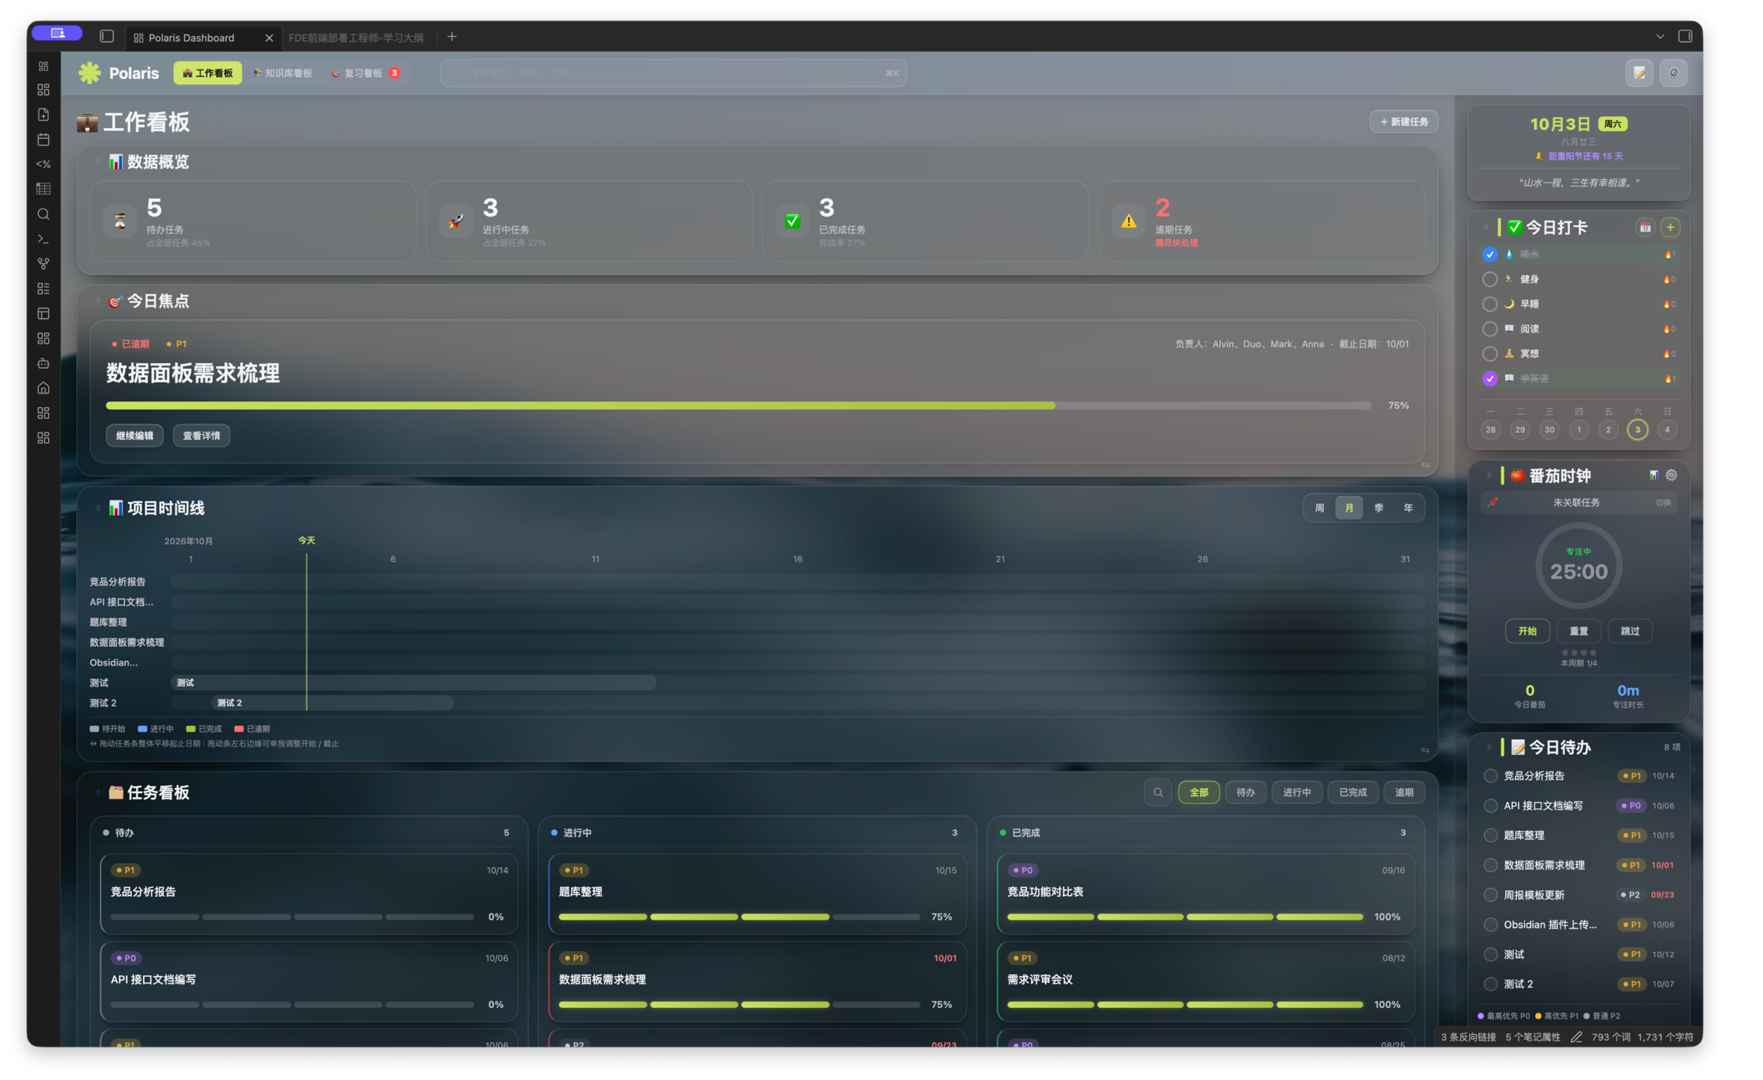
Task: Open the calendar icon in left ribbon
Action: (43, 140)
